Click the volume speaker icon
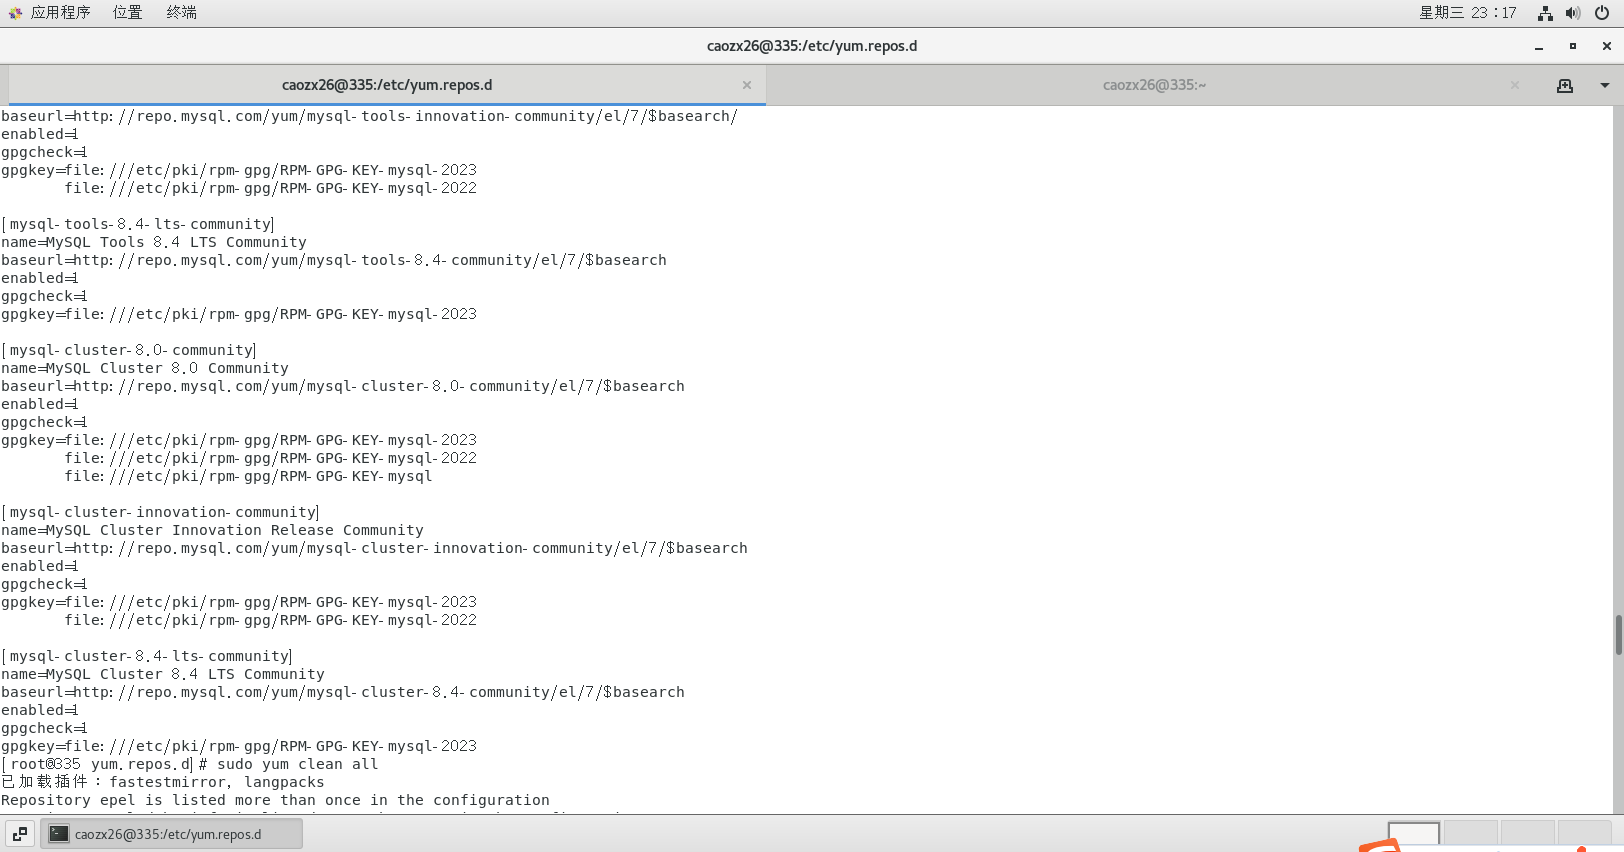Viewport: 1624px width, 852px height. pos(1573,13)
